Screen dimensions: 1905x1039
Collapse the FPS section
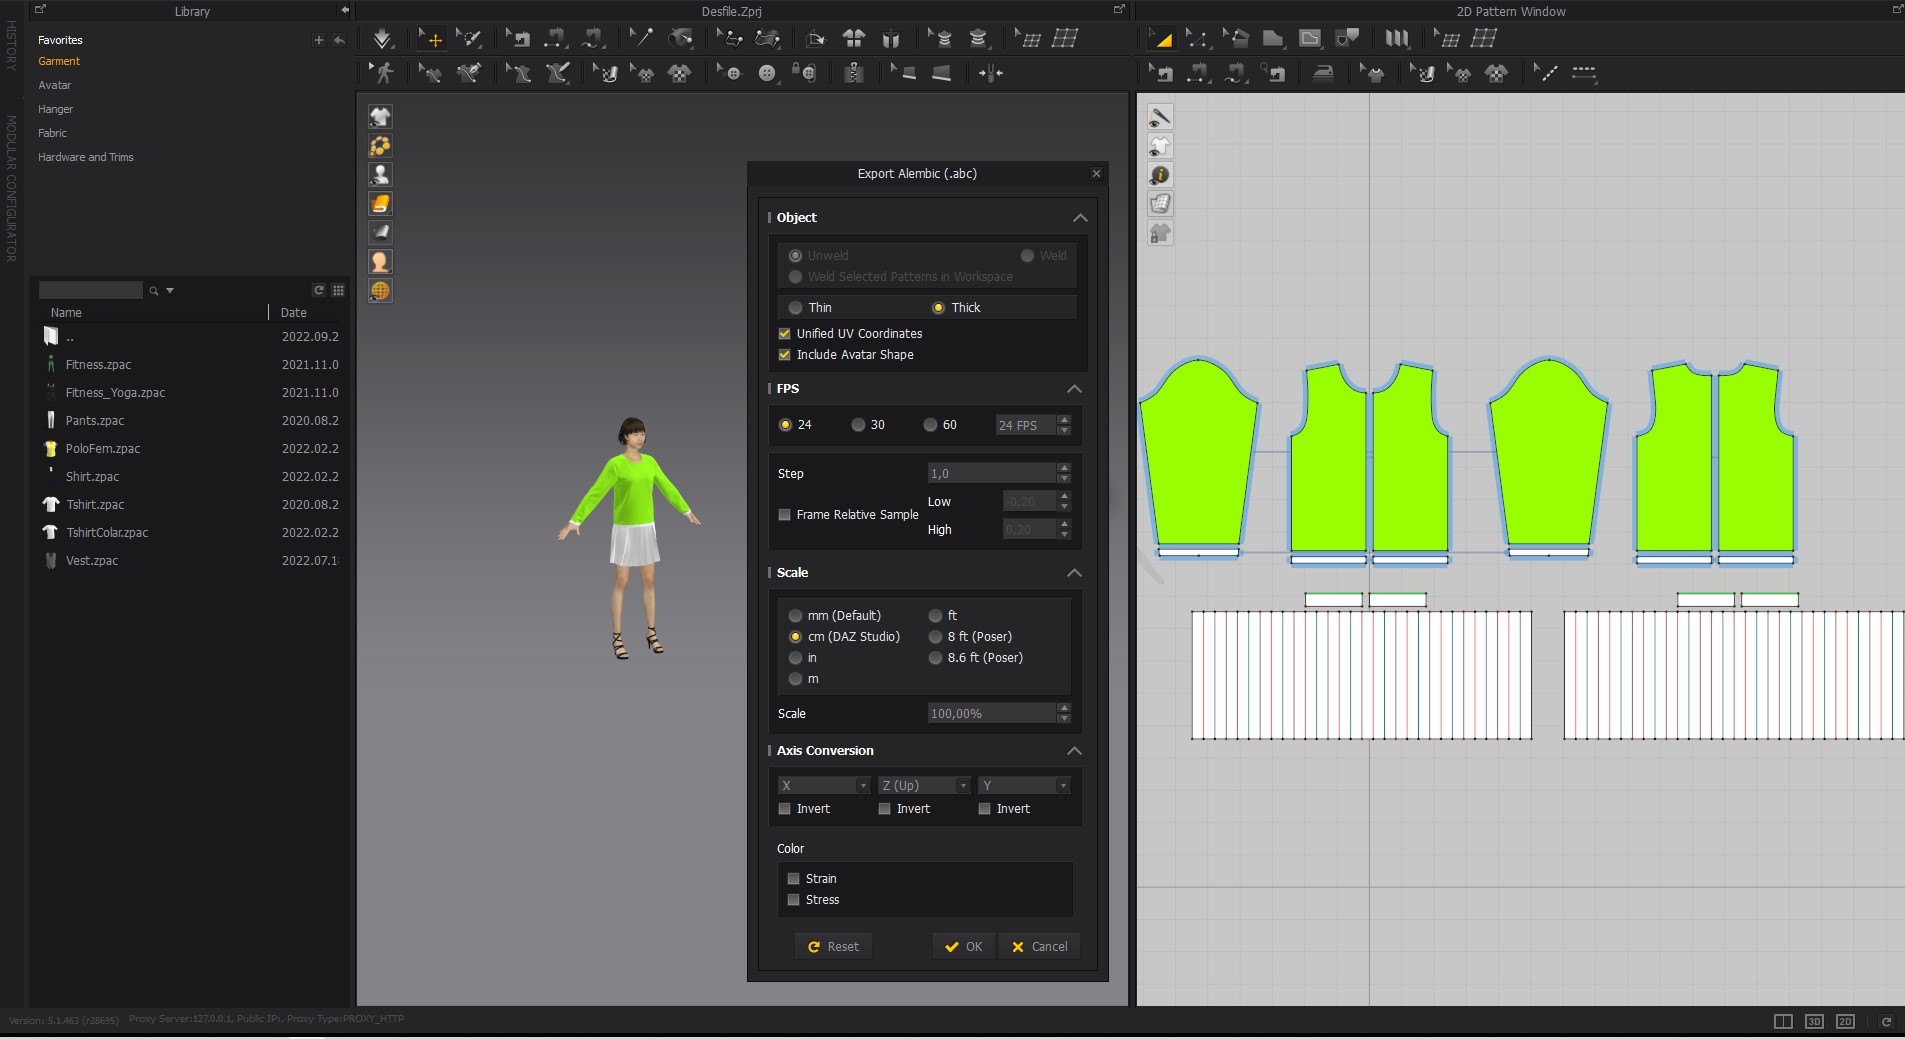(1074, 389)
